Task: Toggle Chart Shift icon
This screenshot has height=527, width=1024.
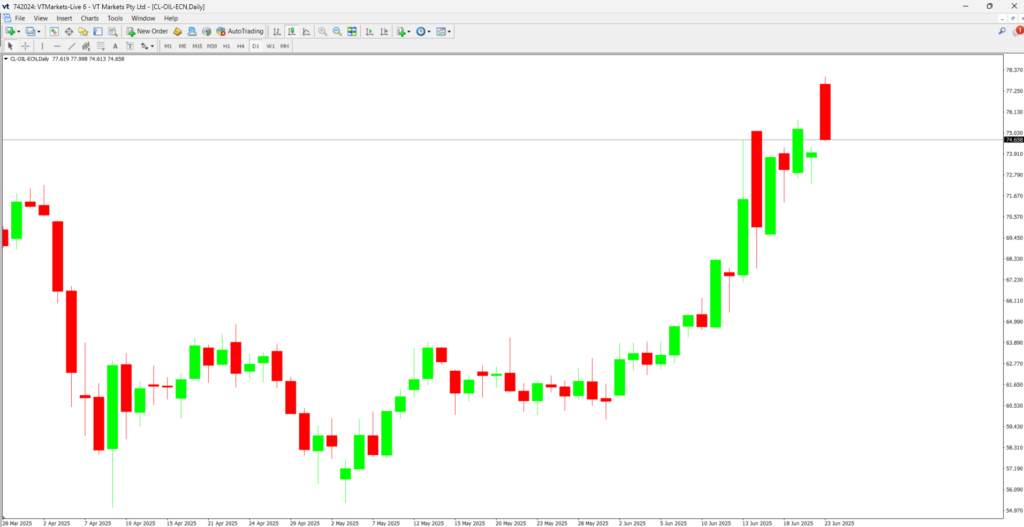Action: 385,31
